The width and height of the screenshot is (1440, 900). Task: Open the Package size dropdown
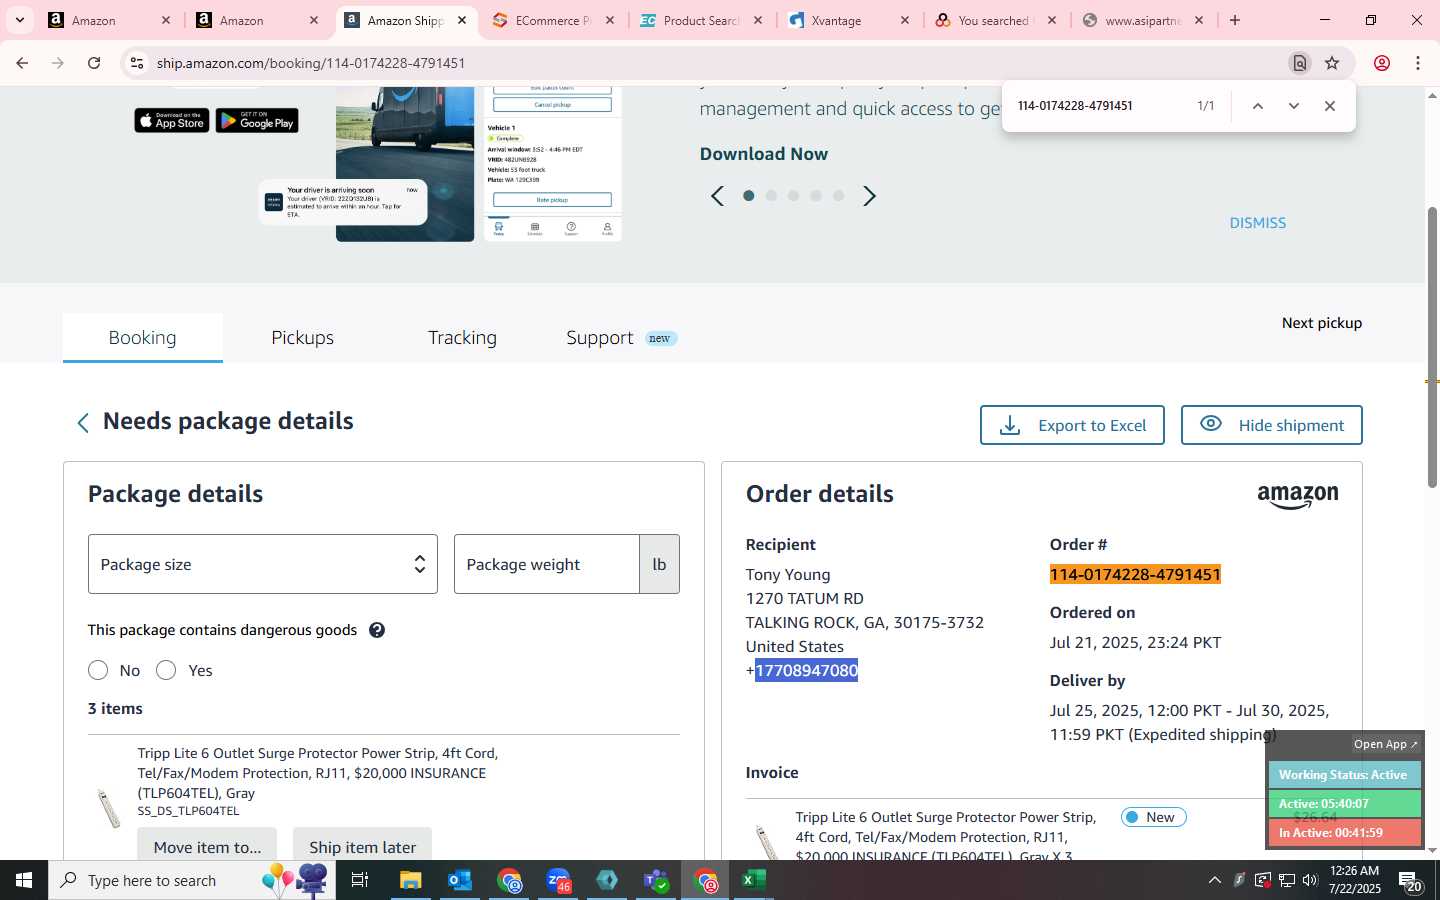[263, 564]
